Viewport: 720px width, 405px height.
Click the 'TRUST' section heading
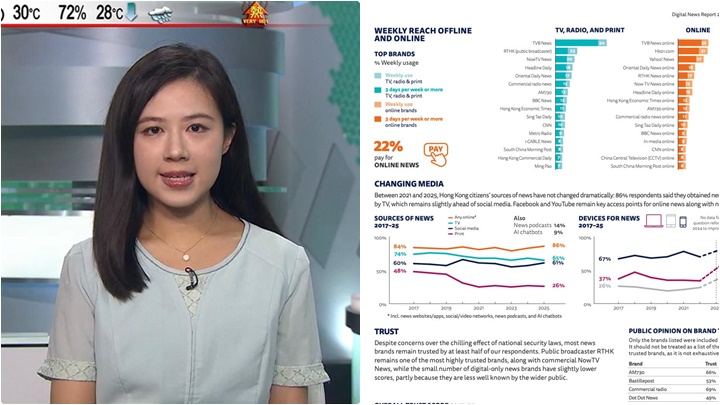tap(386, 332)
